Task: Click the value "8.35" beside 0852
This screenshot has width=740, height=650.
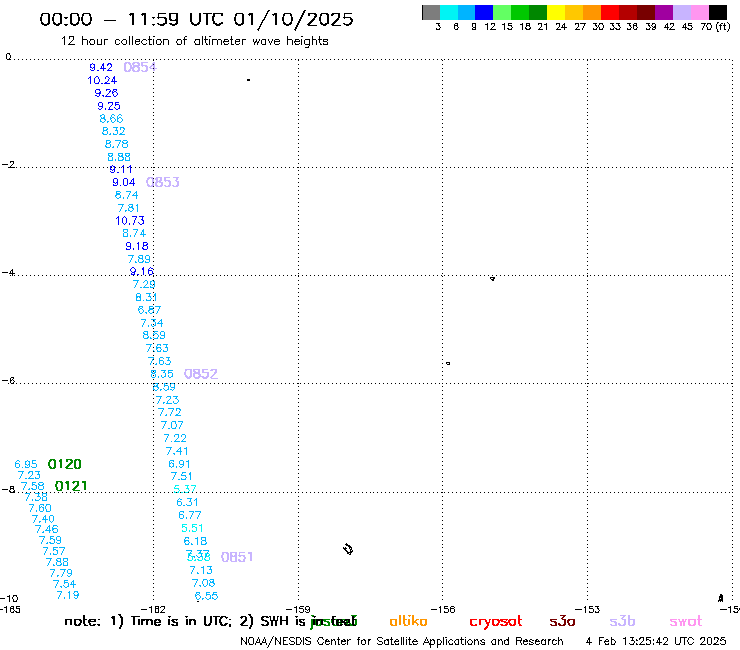Action: (162, 374)
